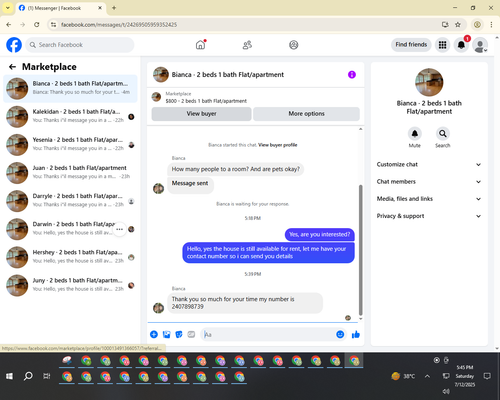This screenshot has width=500, height=400.
Task: Open the 38°C weather widget
Action: [403, 376]
